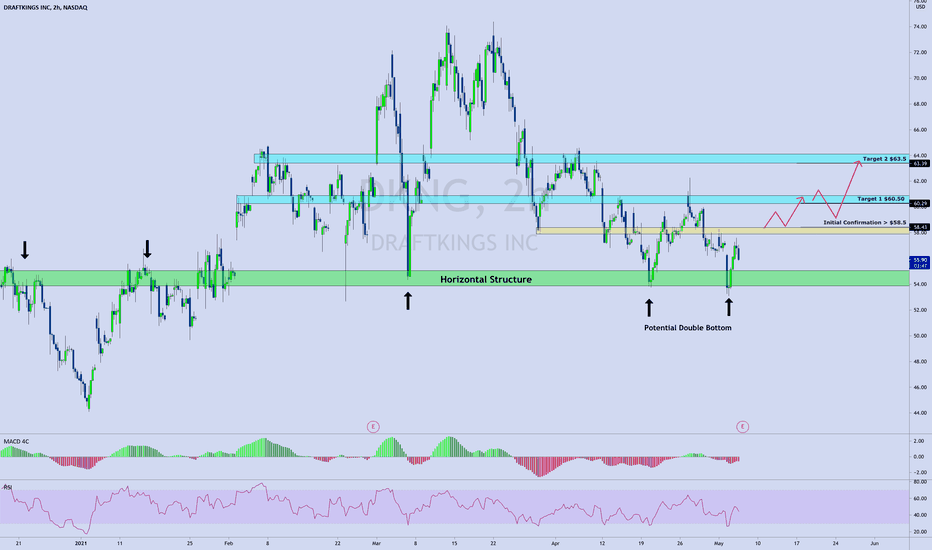The width and height of the screenshot is (932, 550).
Task: Click the DRAFTKINGS INC, 2h, NASDAQ title
Action: point(45,7)
